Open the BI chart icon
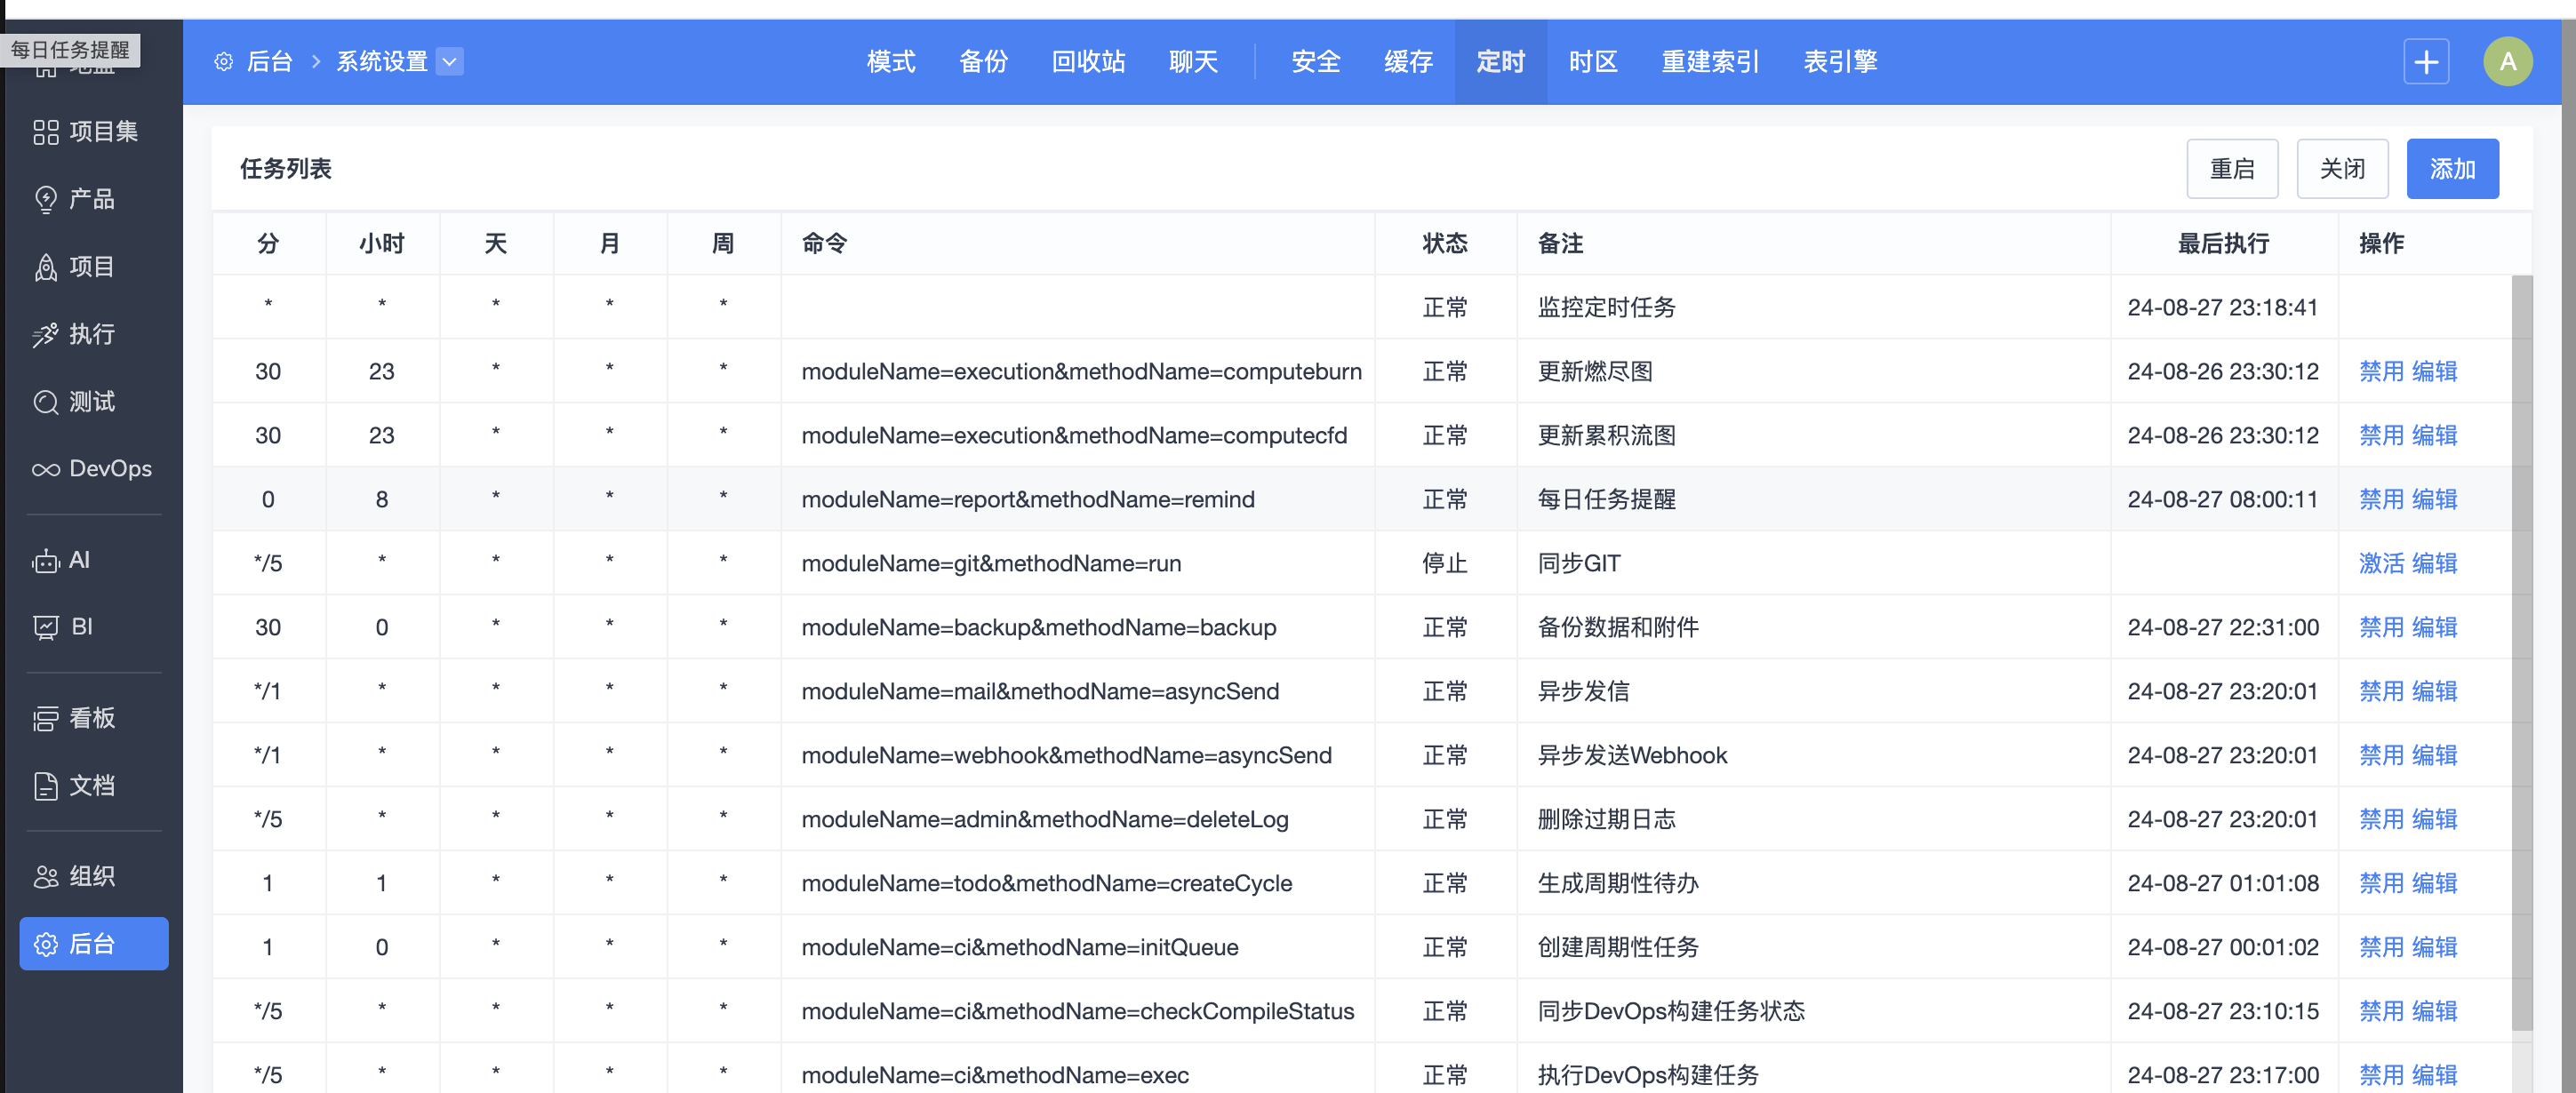This screenshot has height=1093, width=2576. point(46,627)
